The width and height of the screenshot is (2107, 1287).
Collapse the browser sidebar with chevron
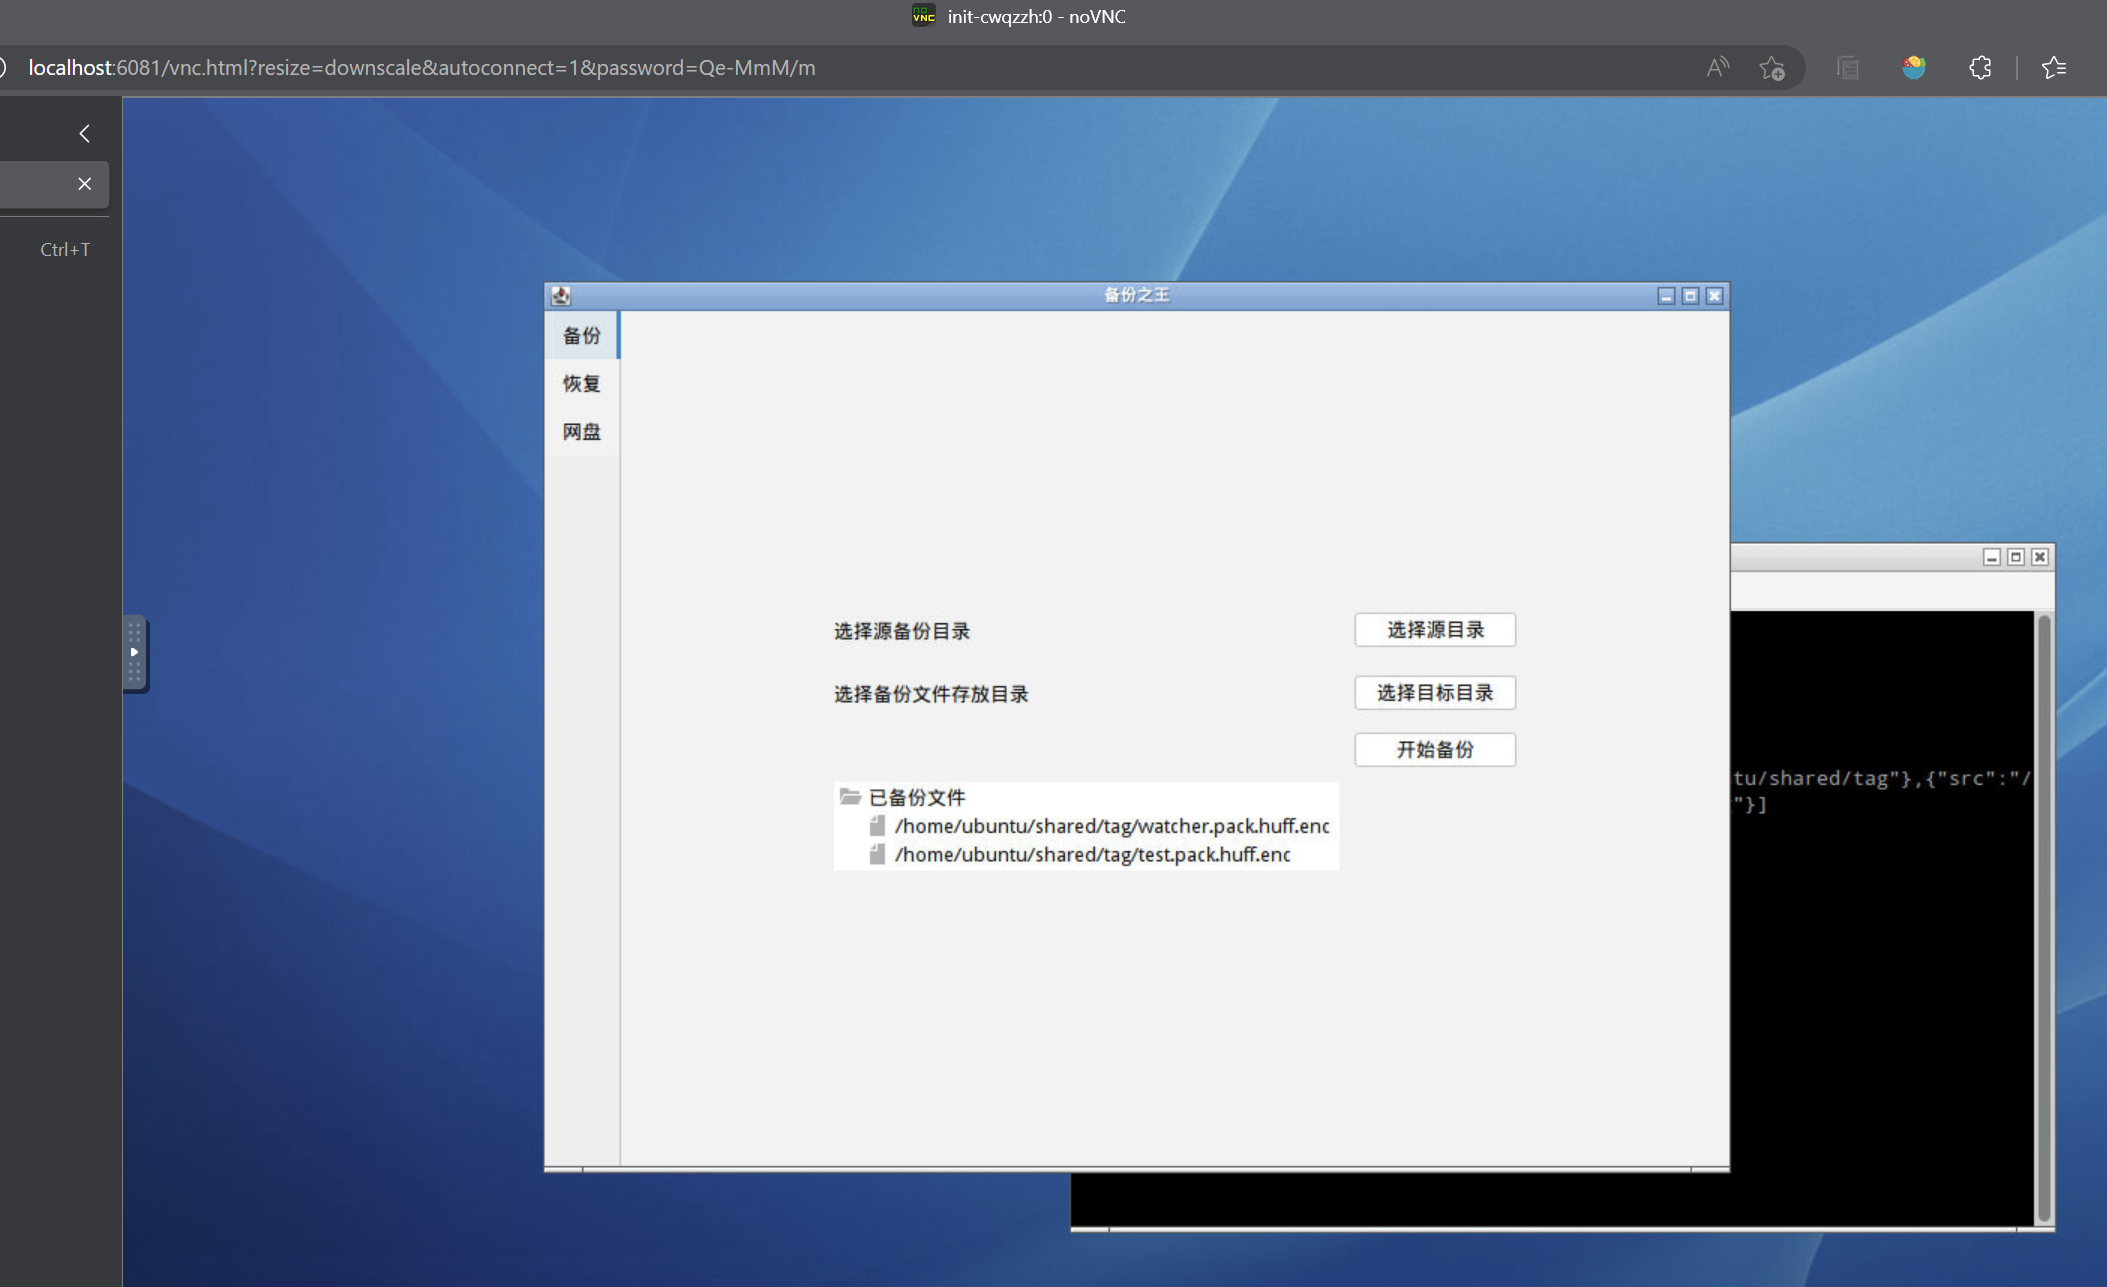85,133
